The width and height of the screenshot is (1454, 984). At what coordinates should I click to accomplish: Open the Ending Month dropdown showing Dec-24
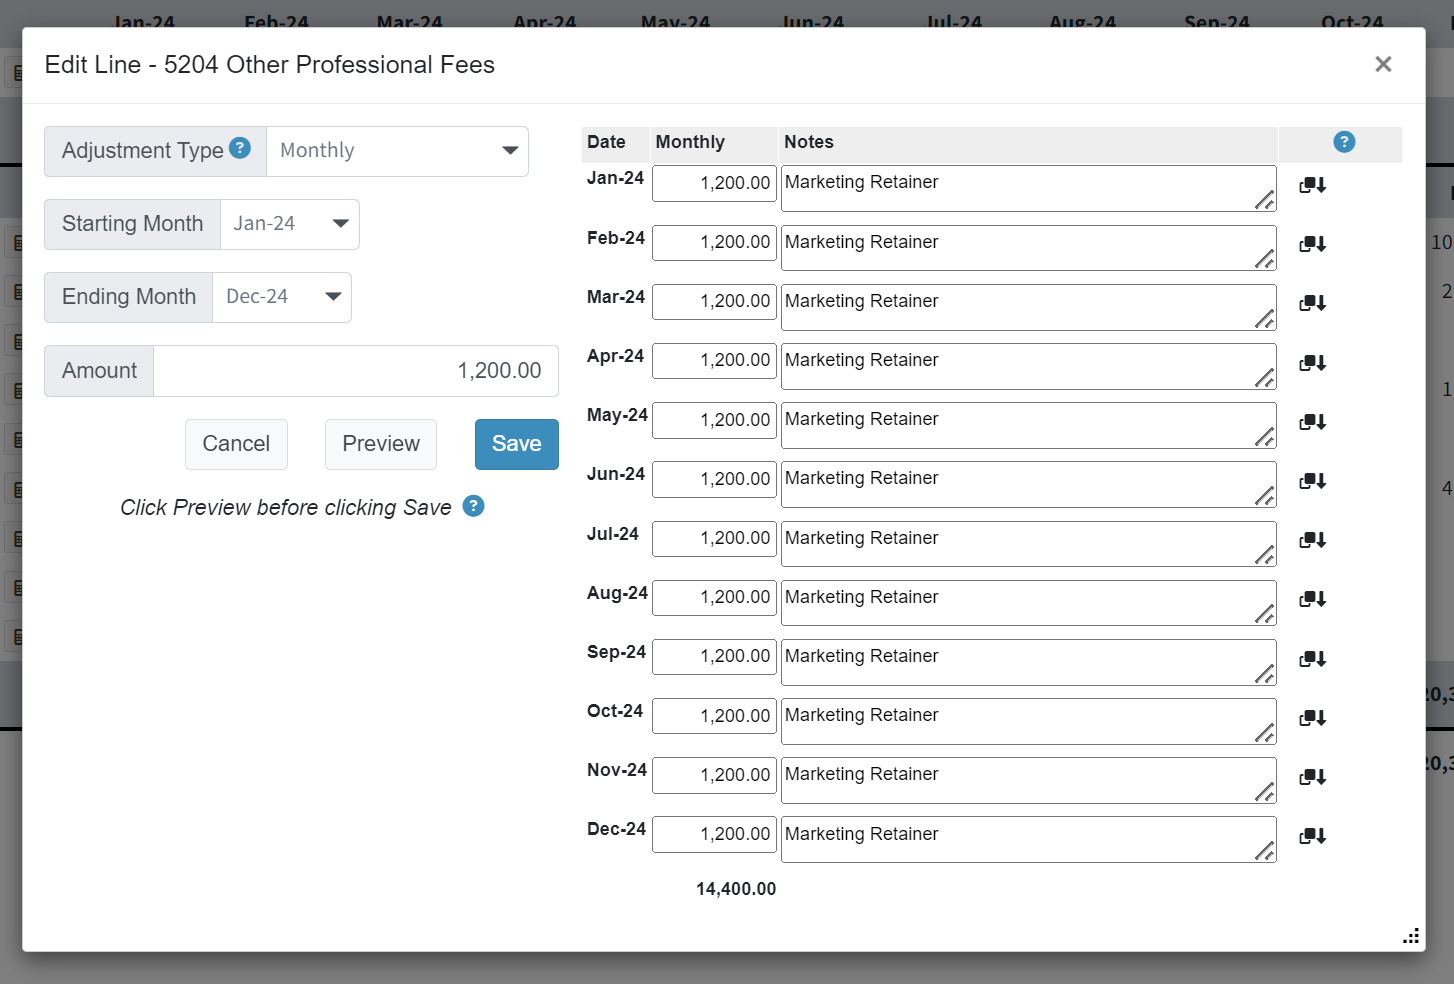[x=281, y=297]
